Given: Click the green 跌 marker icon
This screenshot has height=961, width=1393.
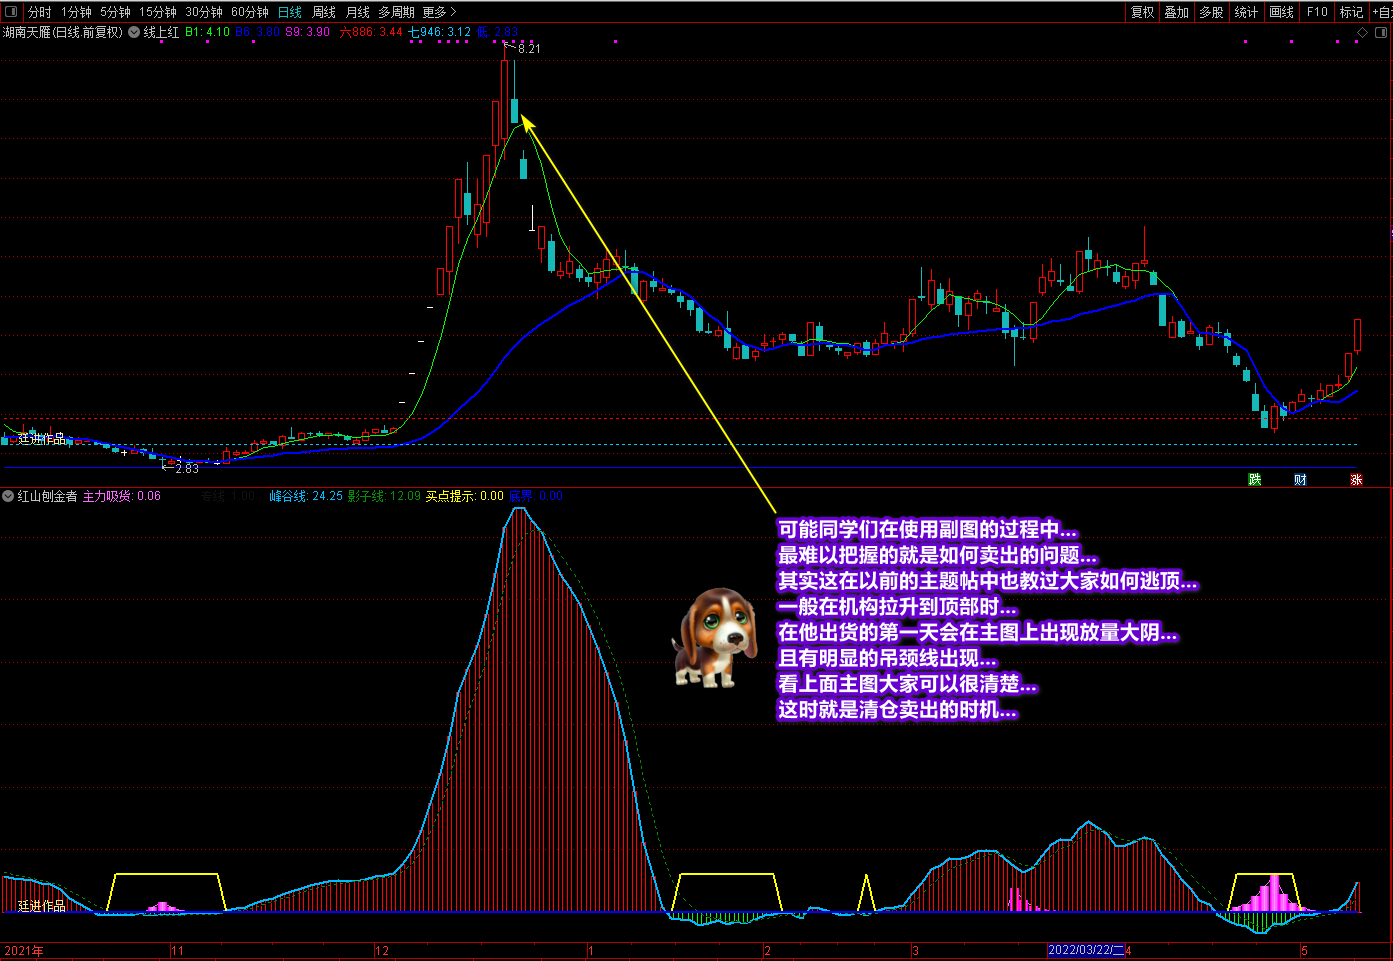Looking at the screenshot, I should pyautogui.click(x=1254, y=480).
